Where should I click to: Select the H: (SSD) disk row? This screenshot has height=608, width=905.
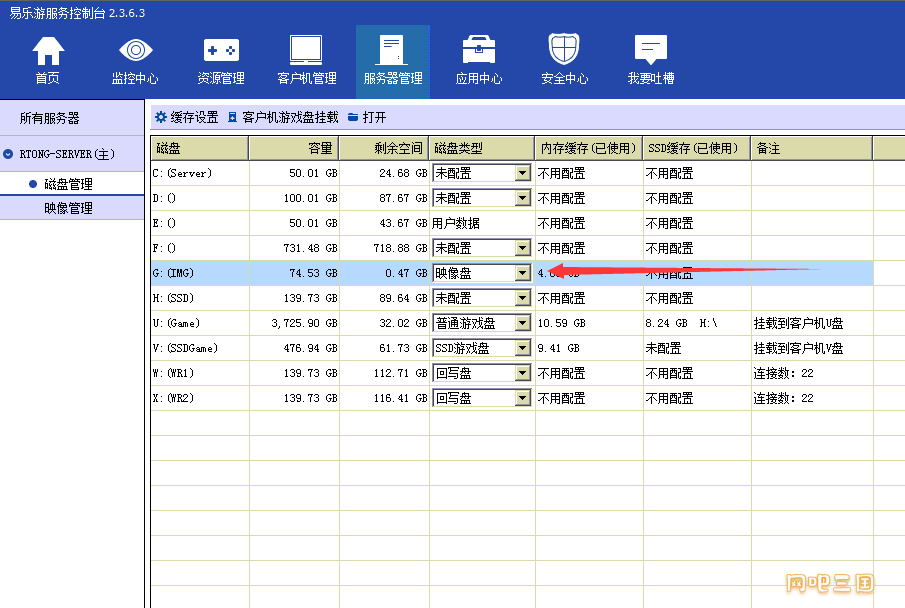512,298
